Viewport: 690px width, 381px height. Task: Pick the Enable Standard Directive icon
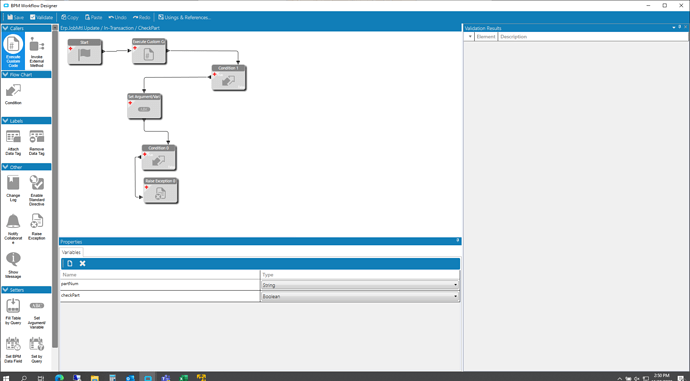tap(37, 190)
